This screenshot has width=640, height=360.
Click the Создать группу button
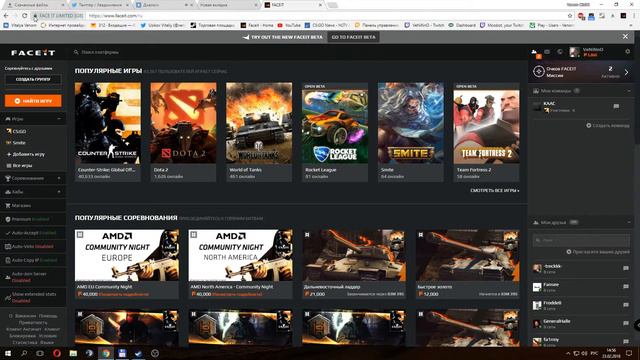point(33,79)
